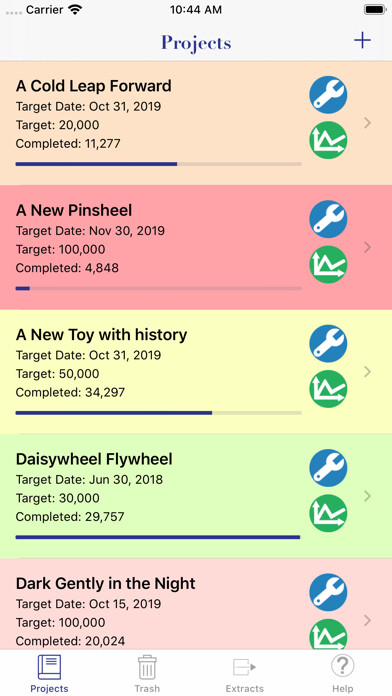Viewport: 392px width, 696px height.
Task: Show chart for A New Toy with history
Action: (328, 389)
